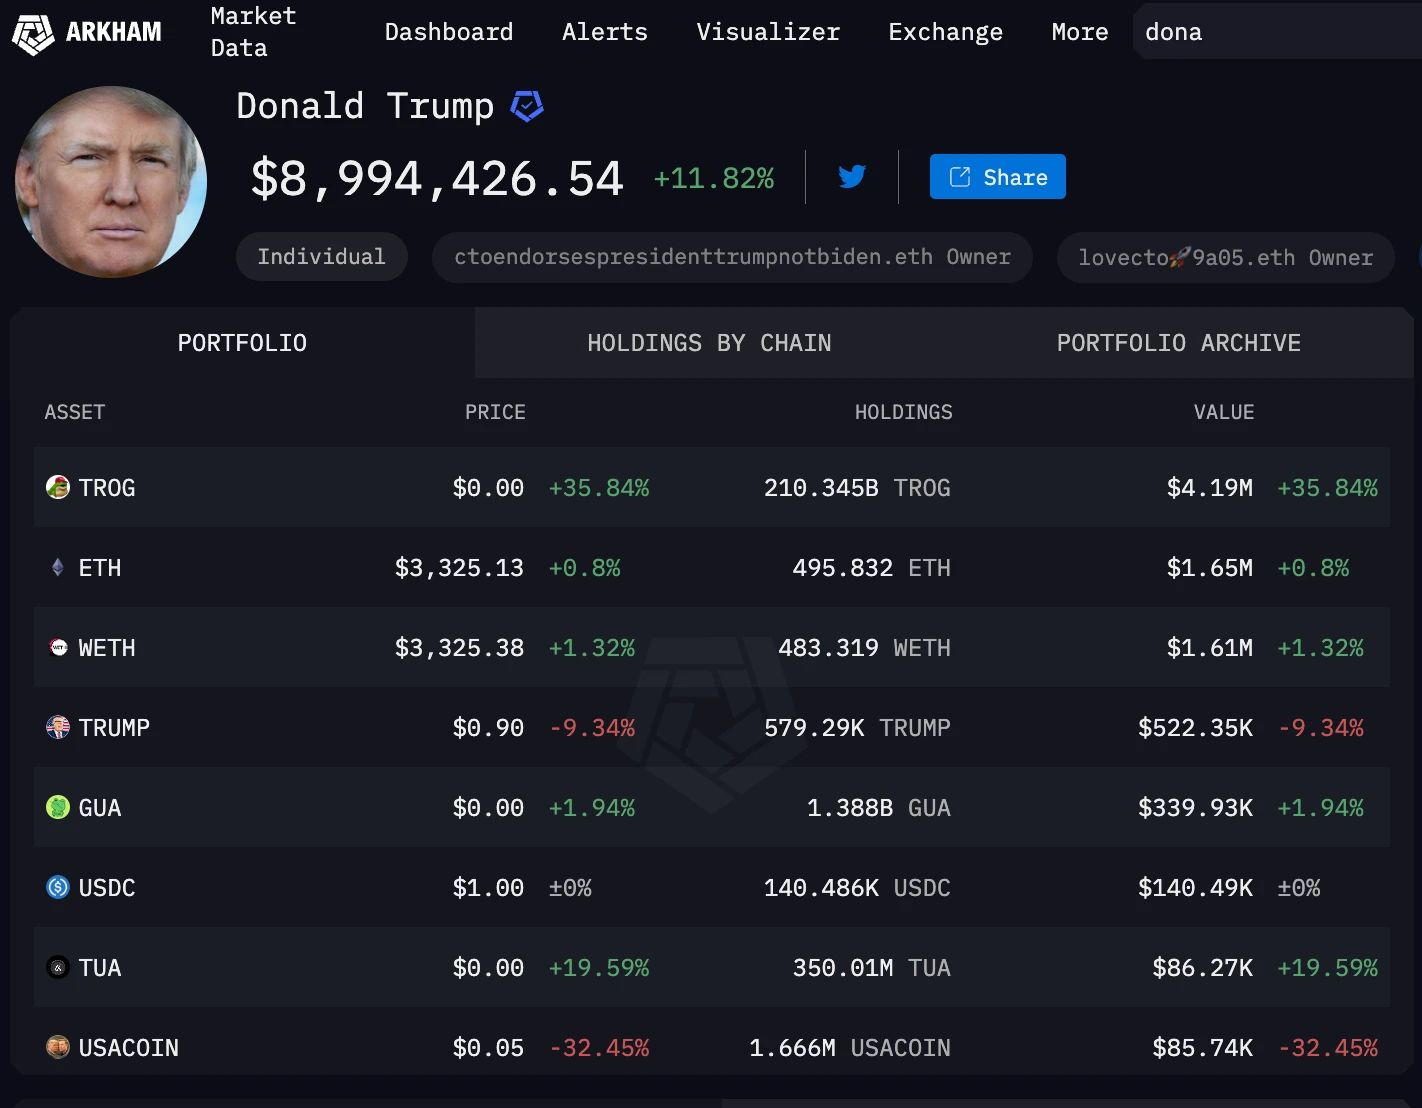Image resolution: width=1422 pixels, height=1108 pixels.
Task: Select the TUA token icon
Action: coord(57,967)
